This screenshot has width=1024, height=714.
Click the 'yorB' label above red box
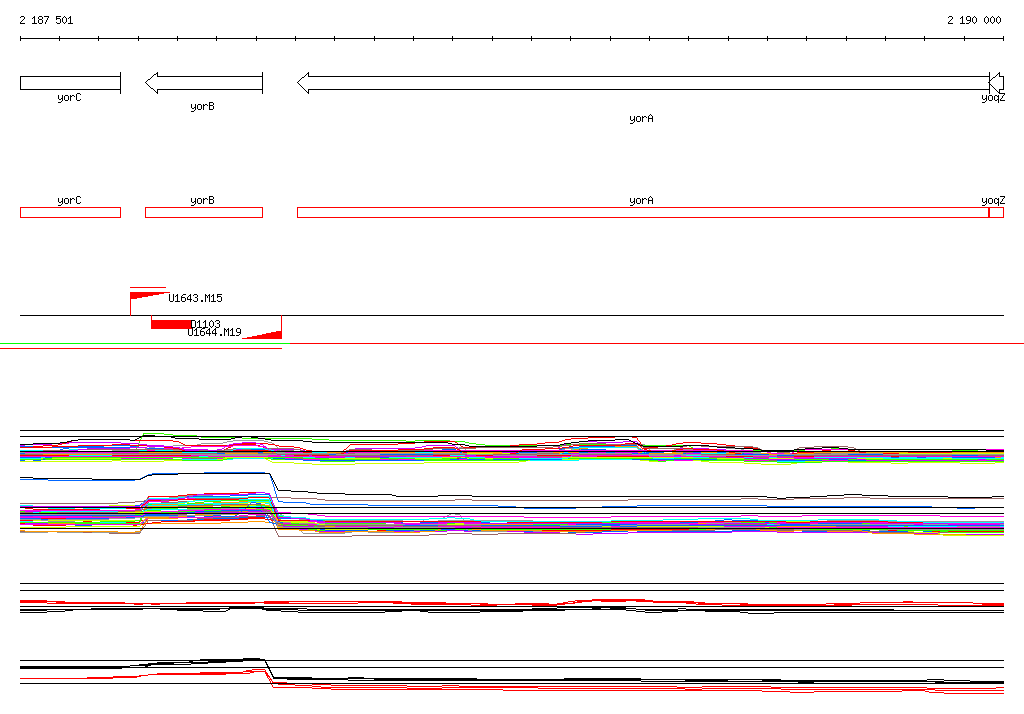(202, 201)
